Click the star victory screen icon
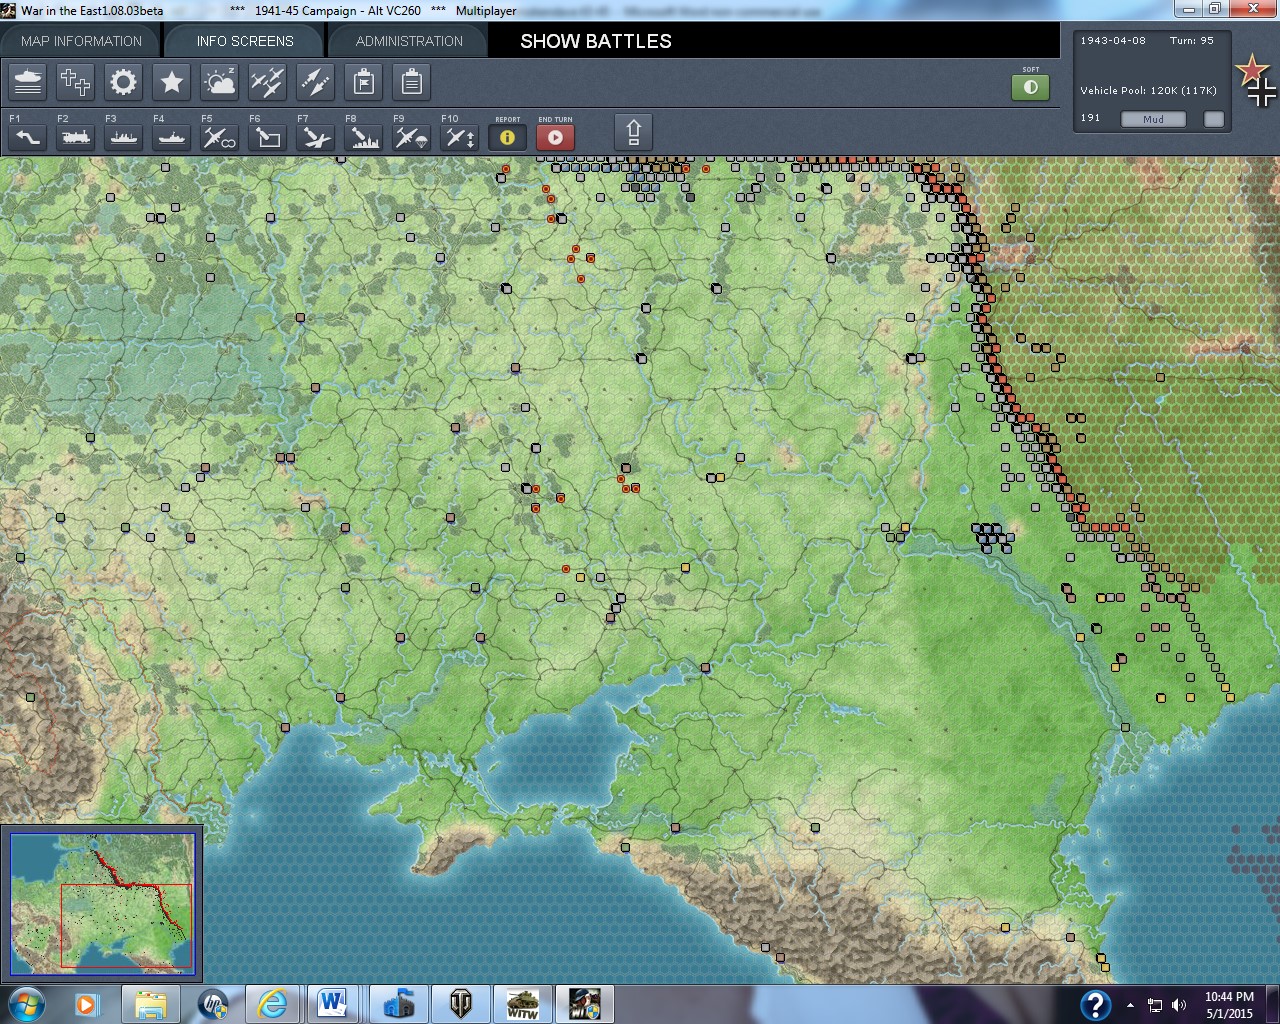 click(x=172, y=82)
